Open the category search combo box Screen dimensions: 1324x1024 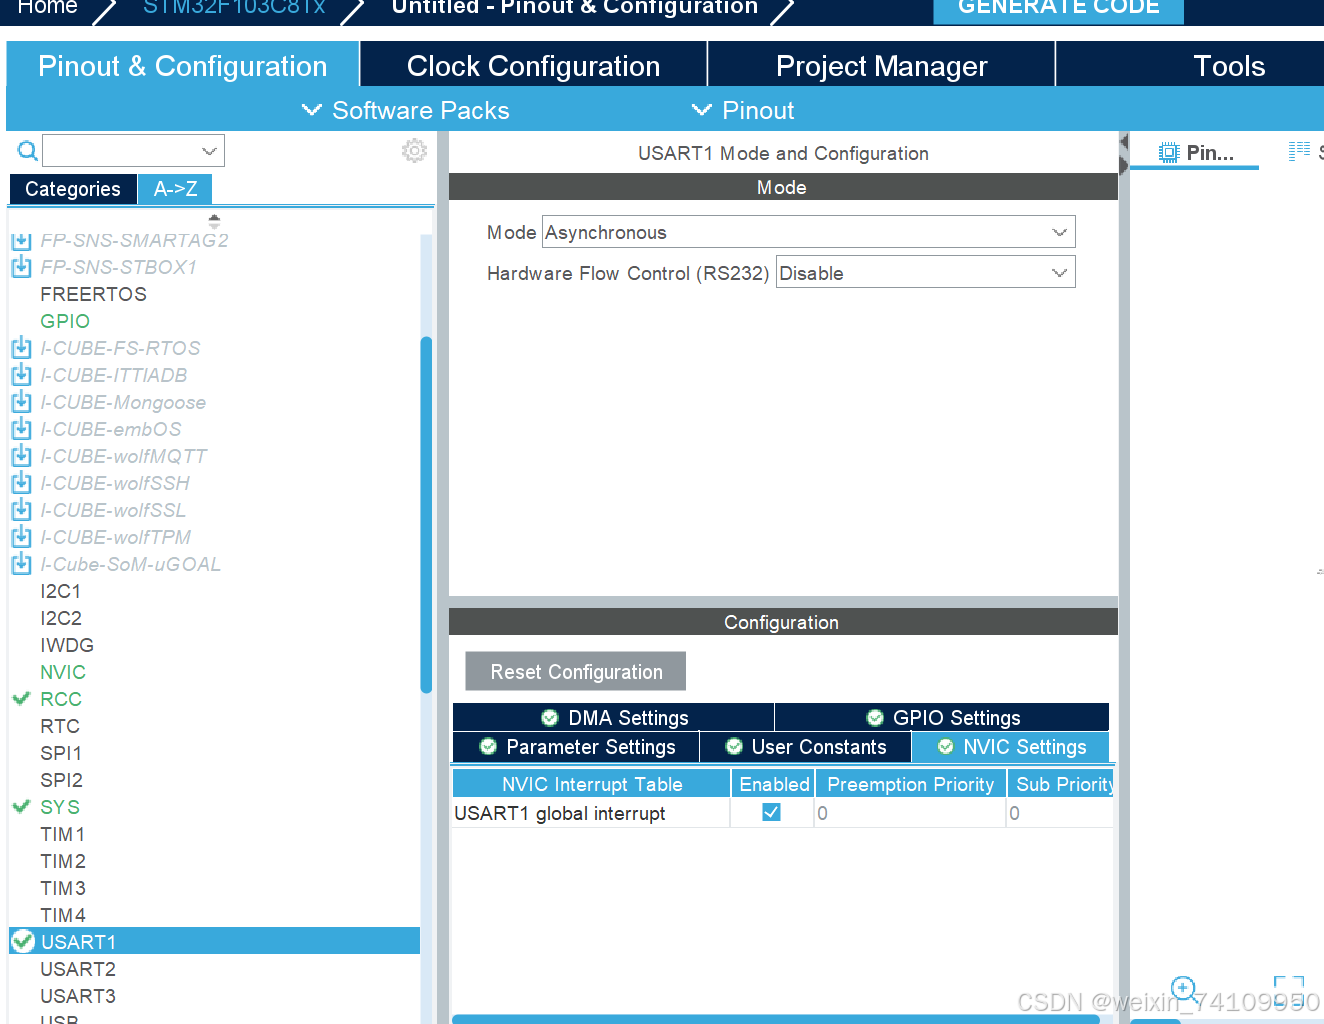(133, 151)
